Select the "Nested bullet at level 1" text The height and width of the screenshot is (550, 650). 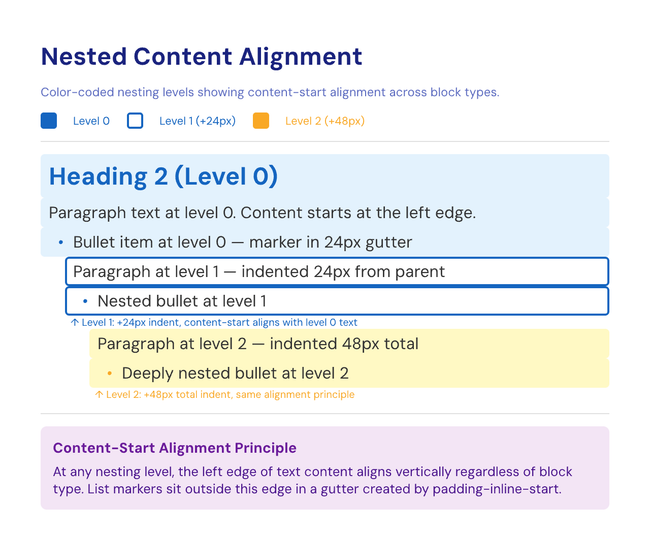coord(182,301)
